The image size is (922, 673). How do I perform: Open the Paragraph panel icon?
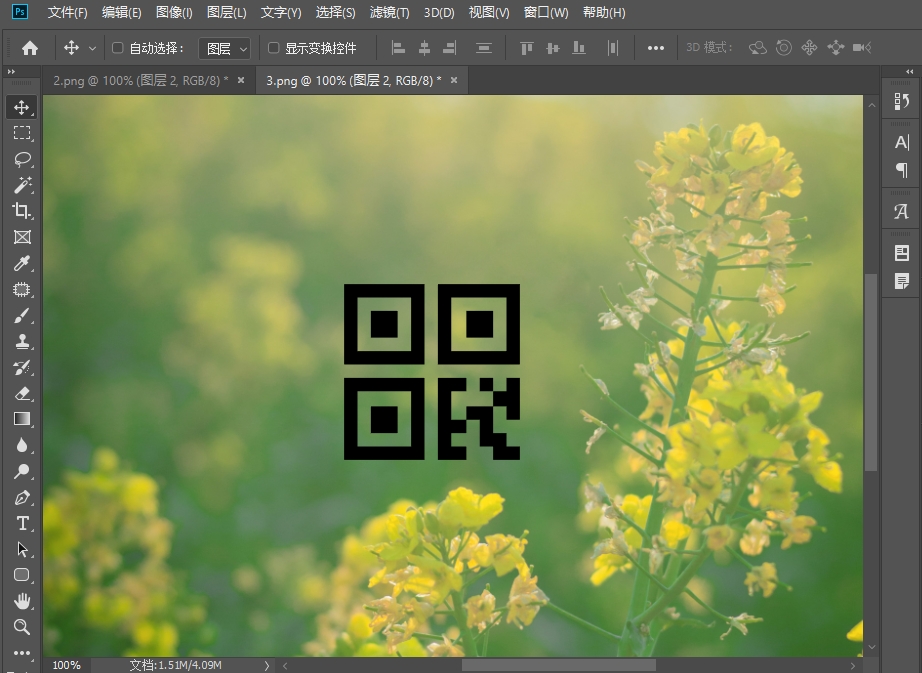(x=901, y=170)
